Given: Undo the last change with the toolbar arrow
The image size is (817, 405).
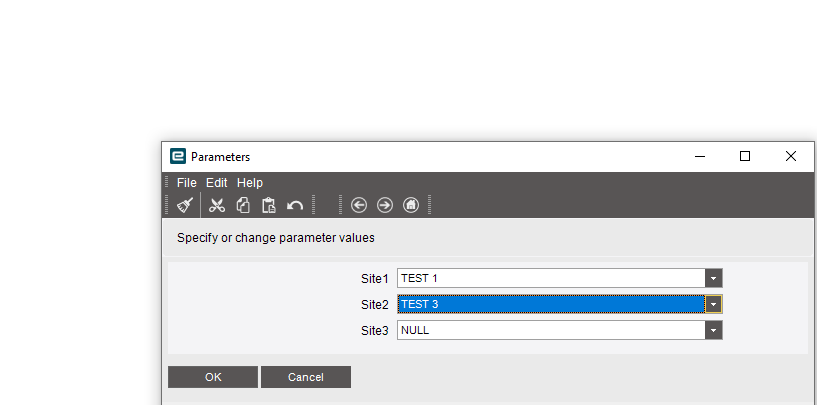Looking at the screenshot, I should coord(295,205).
